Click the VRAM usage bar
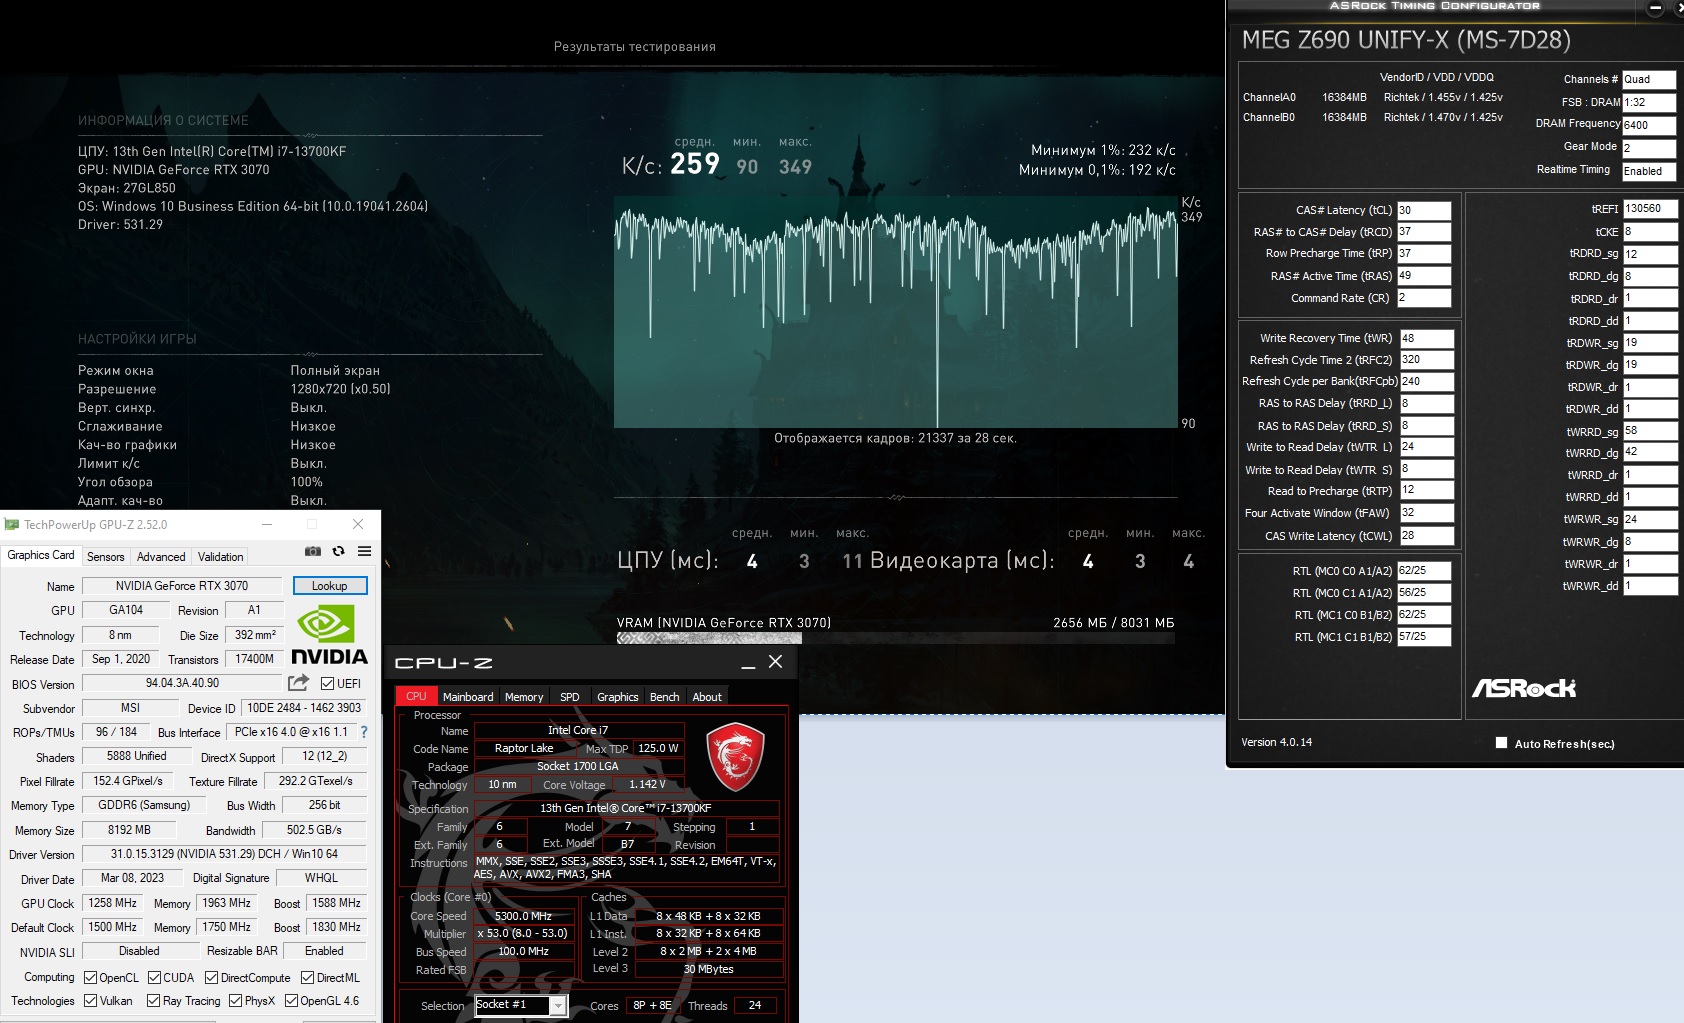1684x1023 pixels. coord(895,638)
